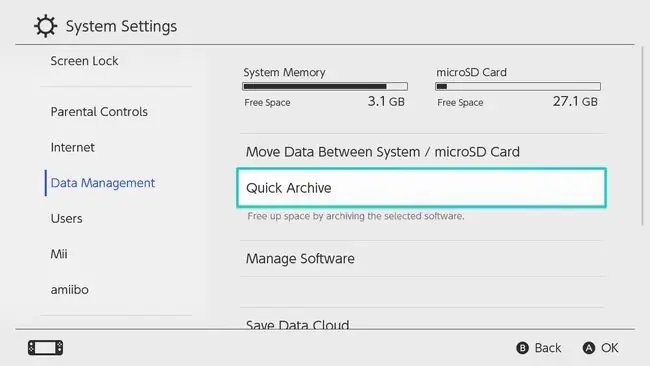Screen dimensions: 650x366
Task: Click the microSD Card usage bar
Action: point(518,86)
